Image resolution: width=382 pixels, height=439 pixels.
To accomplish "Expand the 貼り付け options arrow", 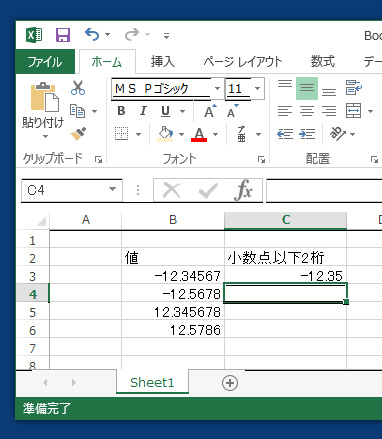I will (45, 137).
